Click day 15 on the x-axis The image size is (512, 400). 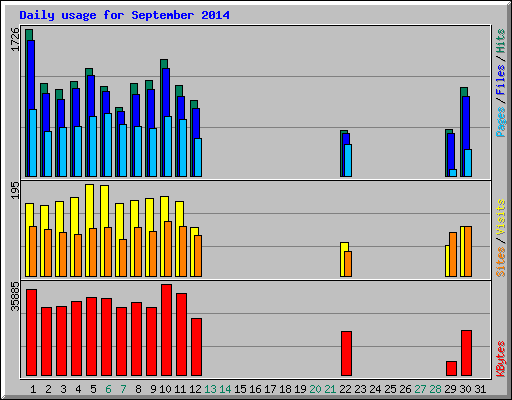pyautogui.click(x=240, y=389)
